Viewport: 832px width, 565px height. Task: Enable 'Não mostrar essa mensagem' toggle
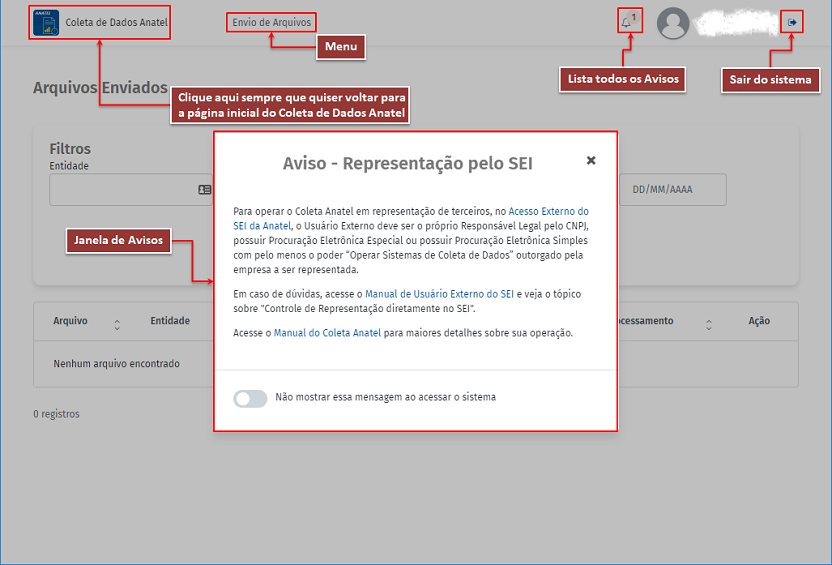pos(250,398)
